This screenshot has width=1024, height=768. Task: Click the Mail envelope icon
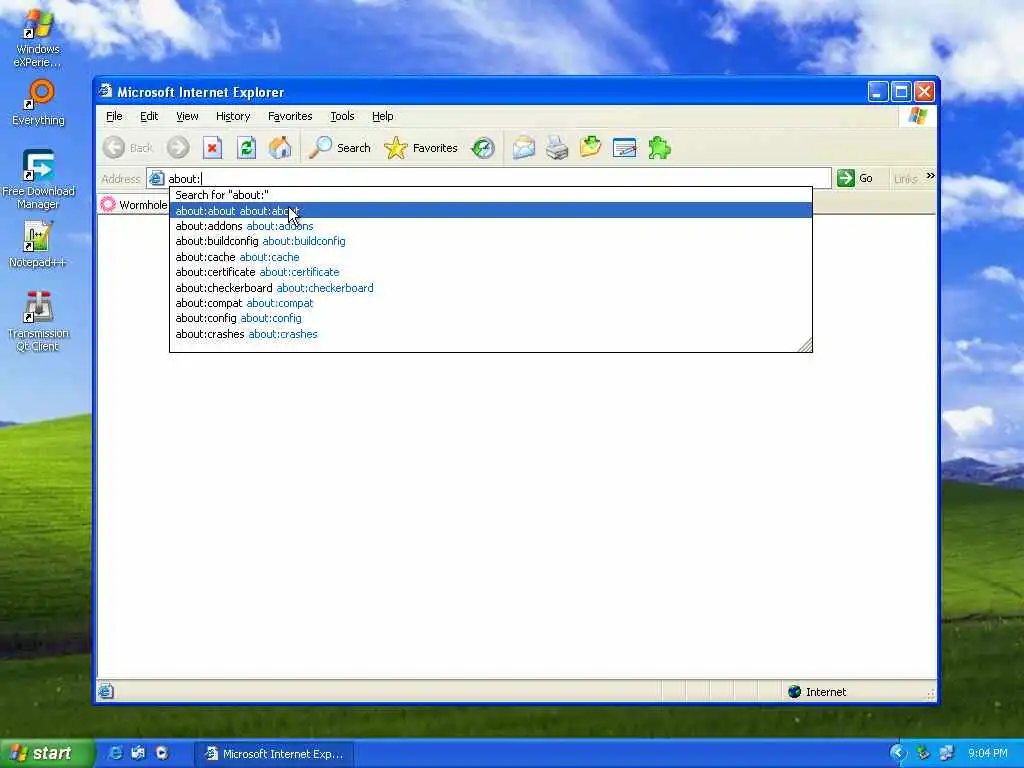[x=523, y=148]
